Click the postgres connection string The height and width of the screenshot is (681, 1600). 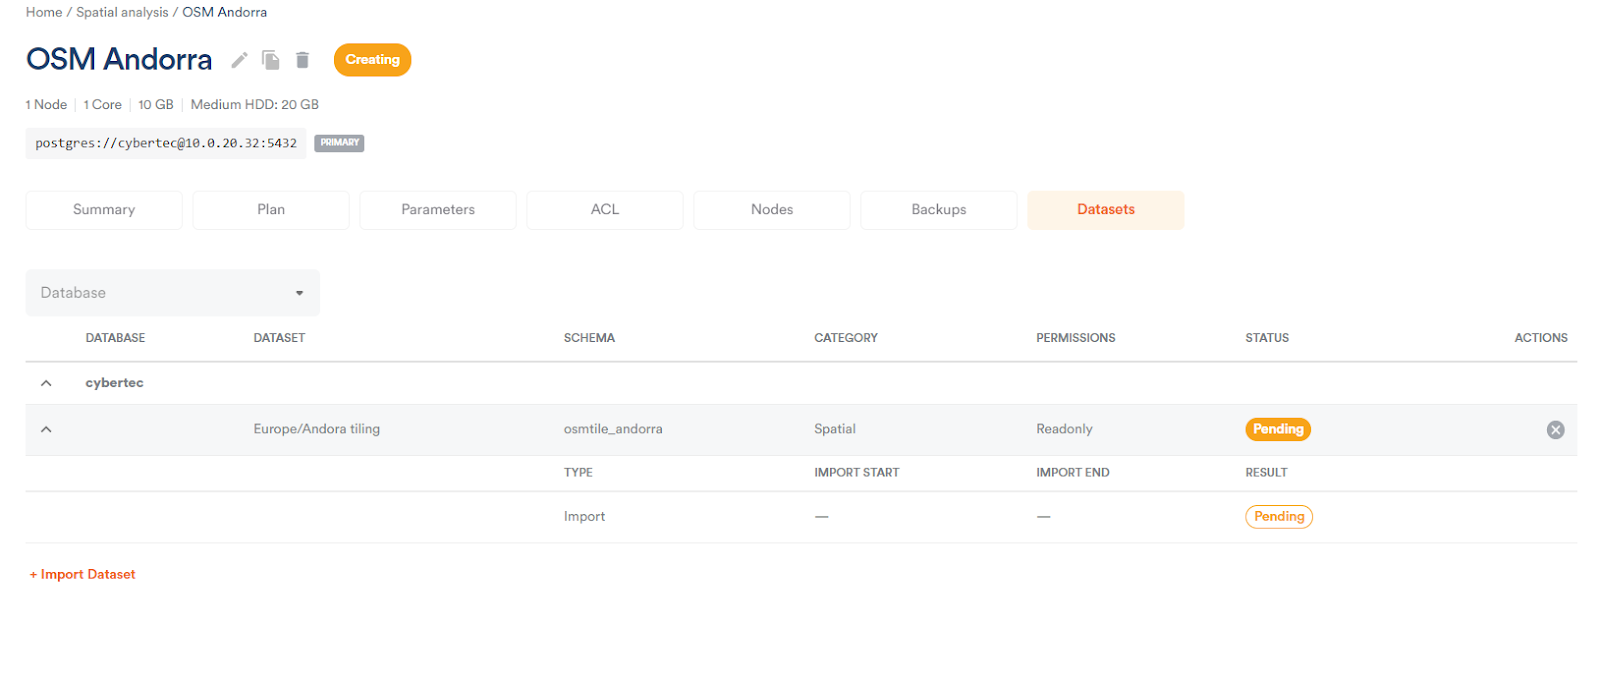[166, 143]
